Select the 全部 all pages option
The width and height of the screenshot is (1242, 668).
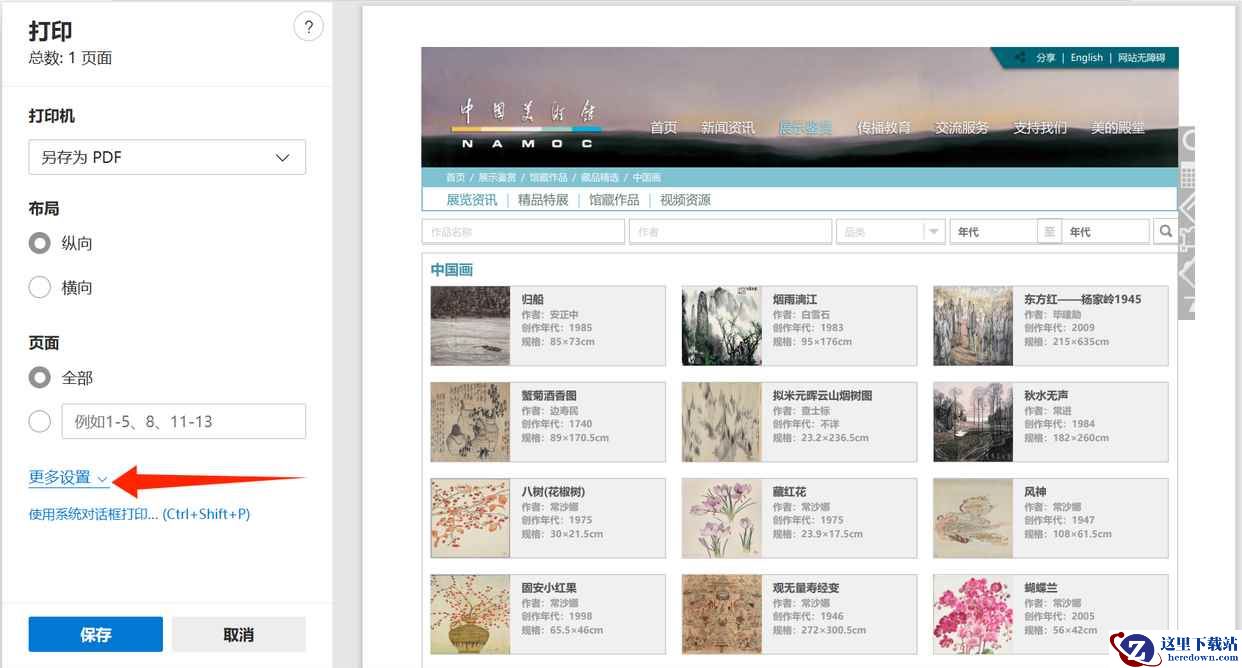(x=40, y=378)
